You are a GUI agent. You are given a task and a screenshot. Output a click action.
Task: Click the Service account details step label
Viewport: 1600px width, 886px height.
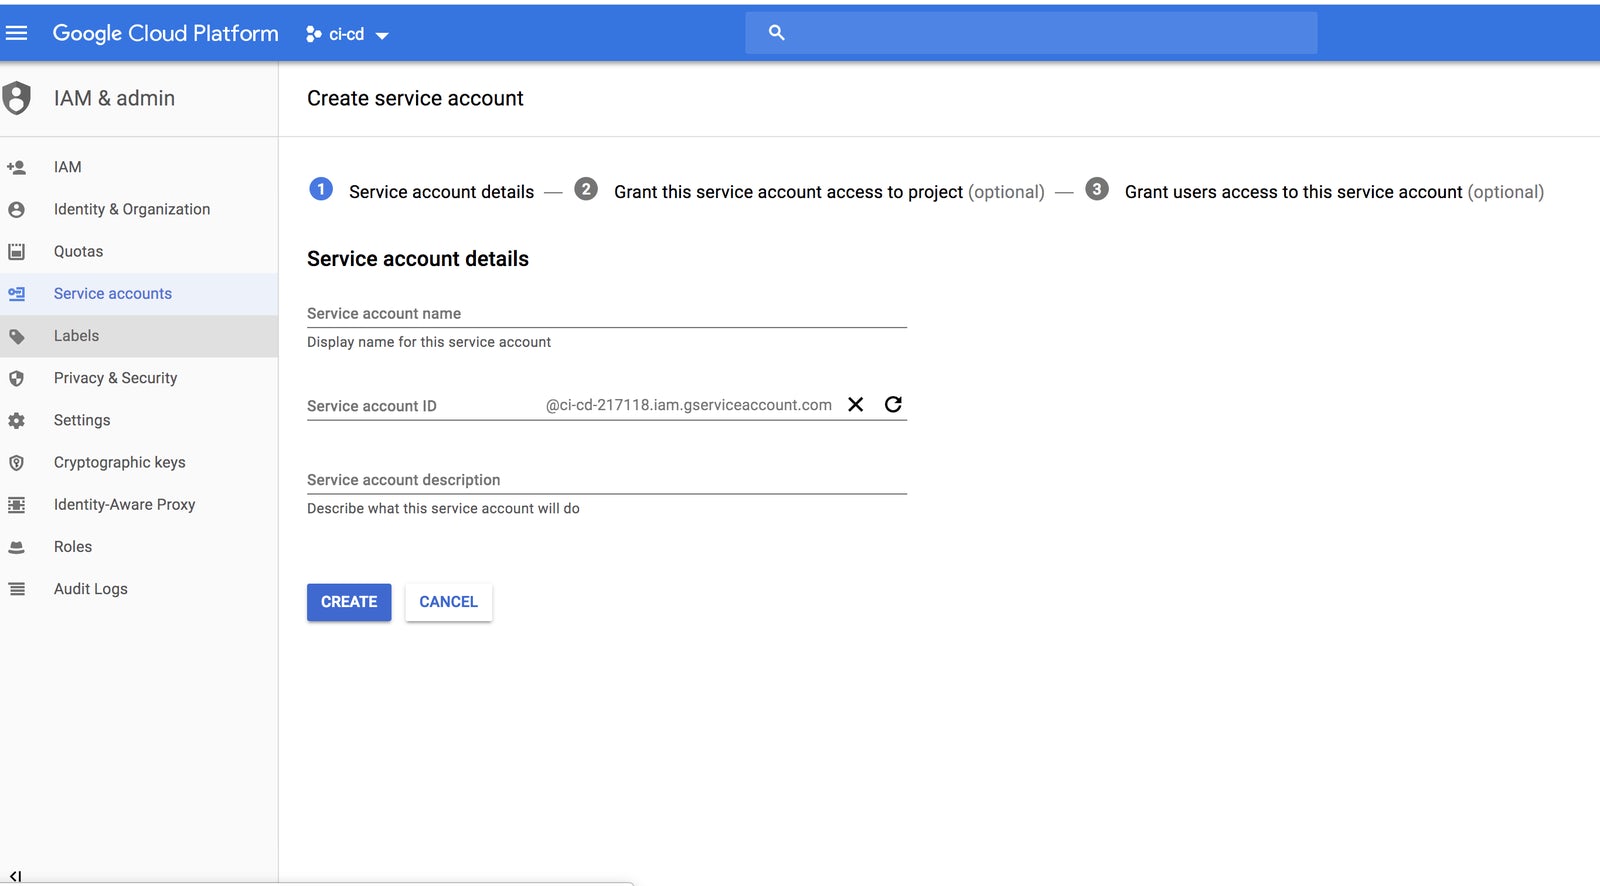(441, 192)
